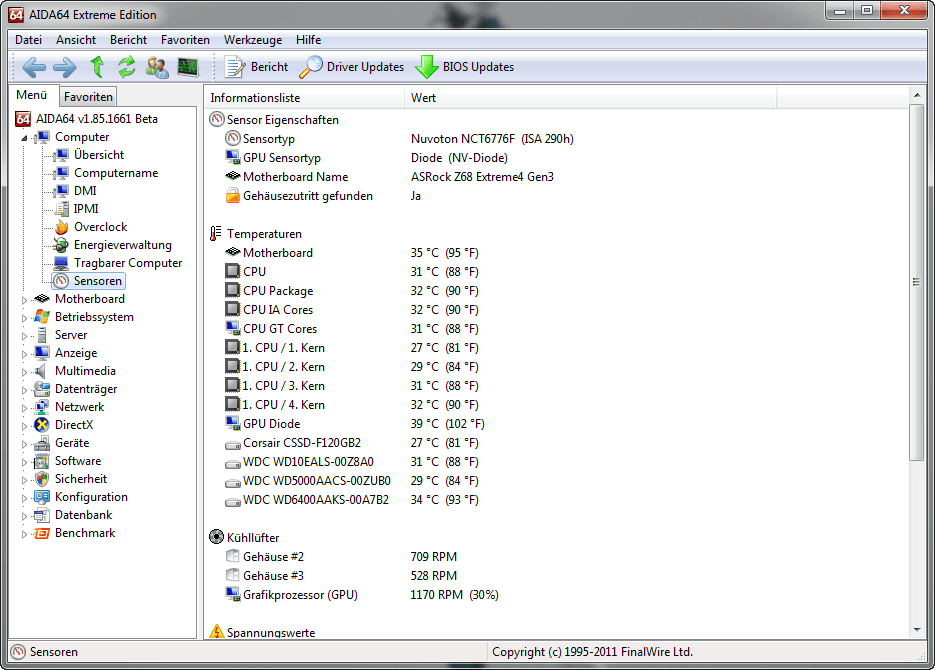Screen dimensions: 935x670
Task: Expand the Multimedia tree node
Action: coord(24,372)
